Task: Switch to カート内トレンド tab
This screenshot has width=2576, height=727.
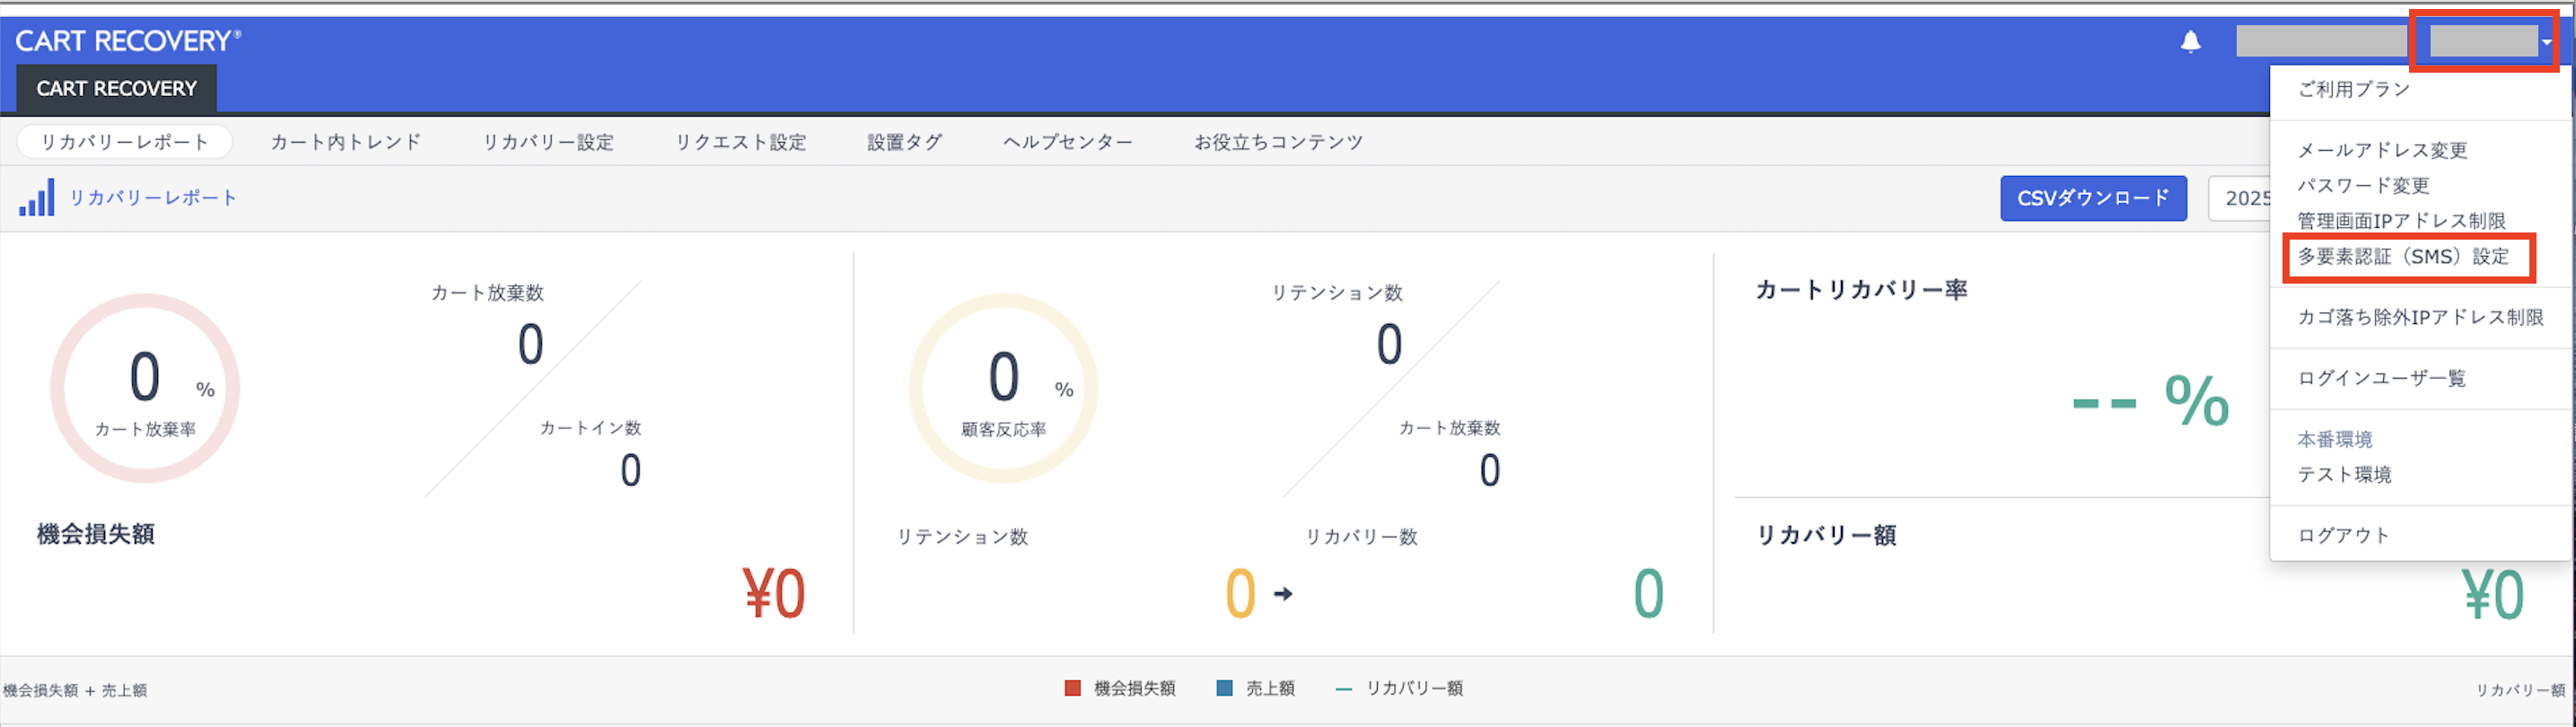Action: (346, 142)
